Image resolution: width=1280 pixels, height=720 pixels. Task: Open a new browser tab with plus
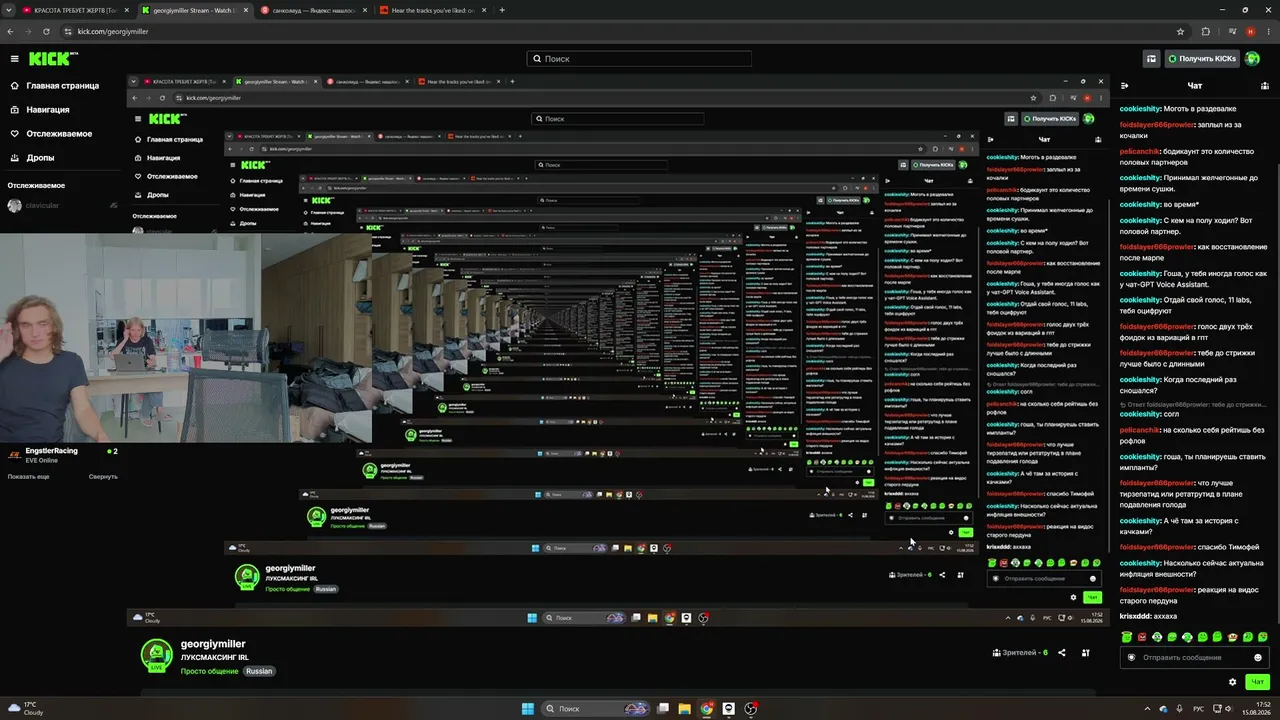502,10
